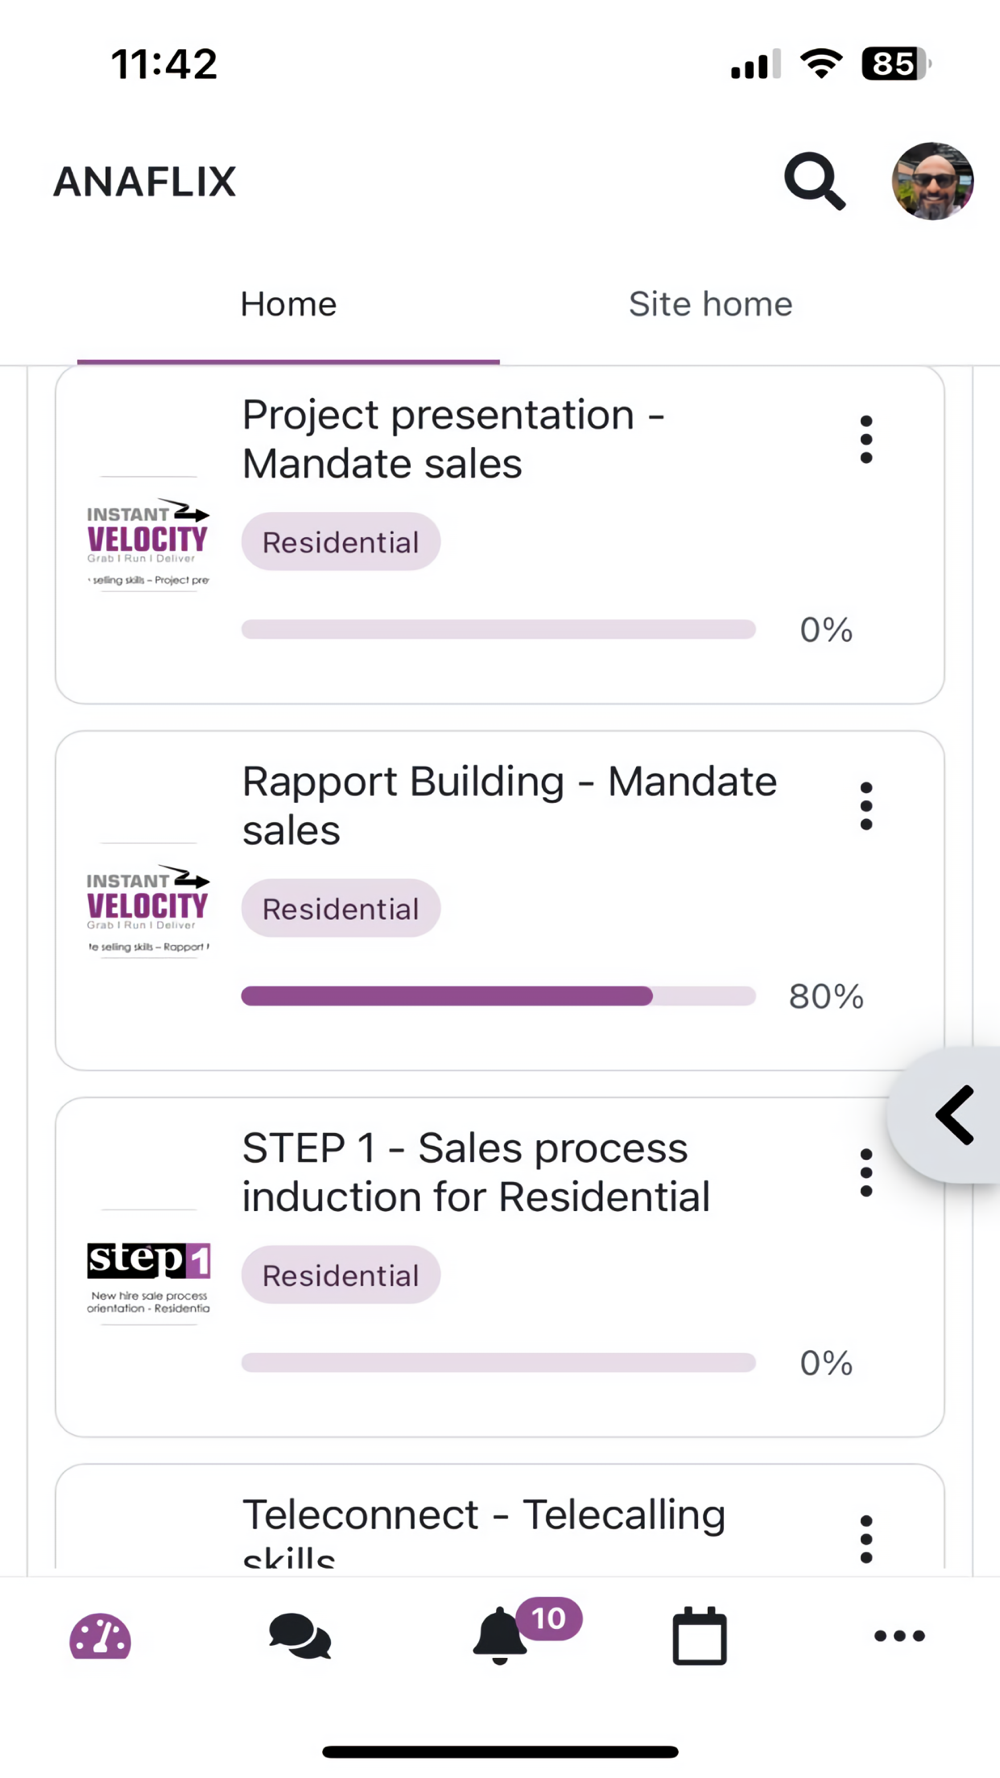Tap the user profile avatar
1000x1778 pixels.
(x=932, y=181)
